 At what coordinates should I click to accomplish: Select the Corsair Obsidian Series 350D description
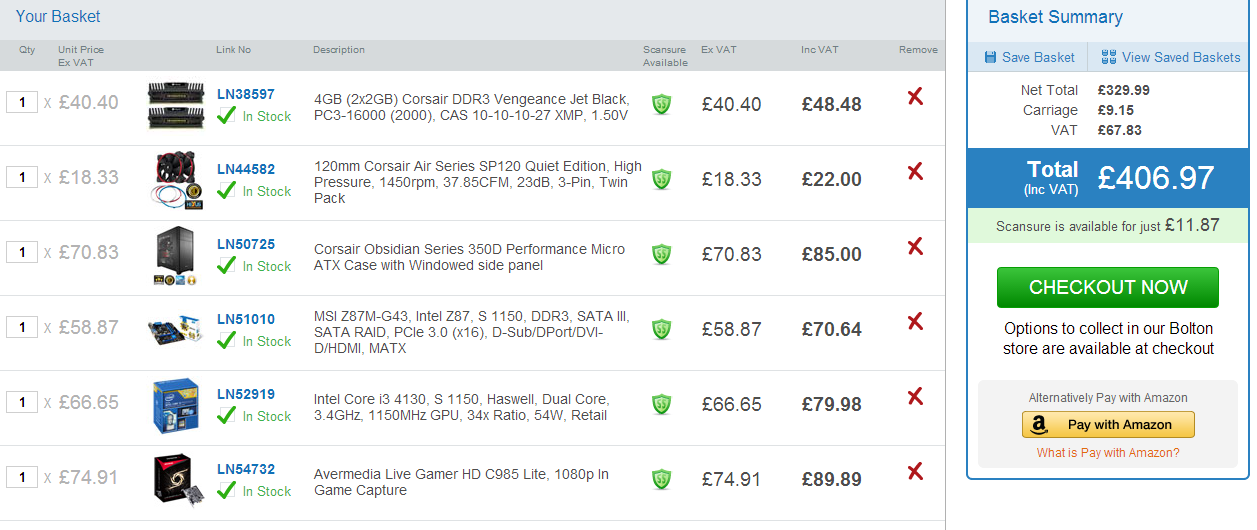tap(469, 257)
